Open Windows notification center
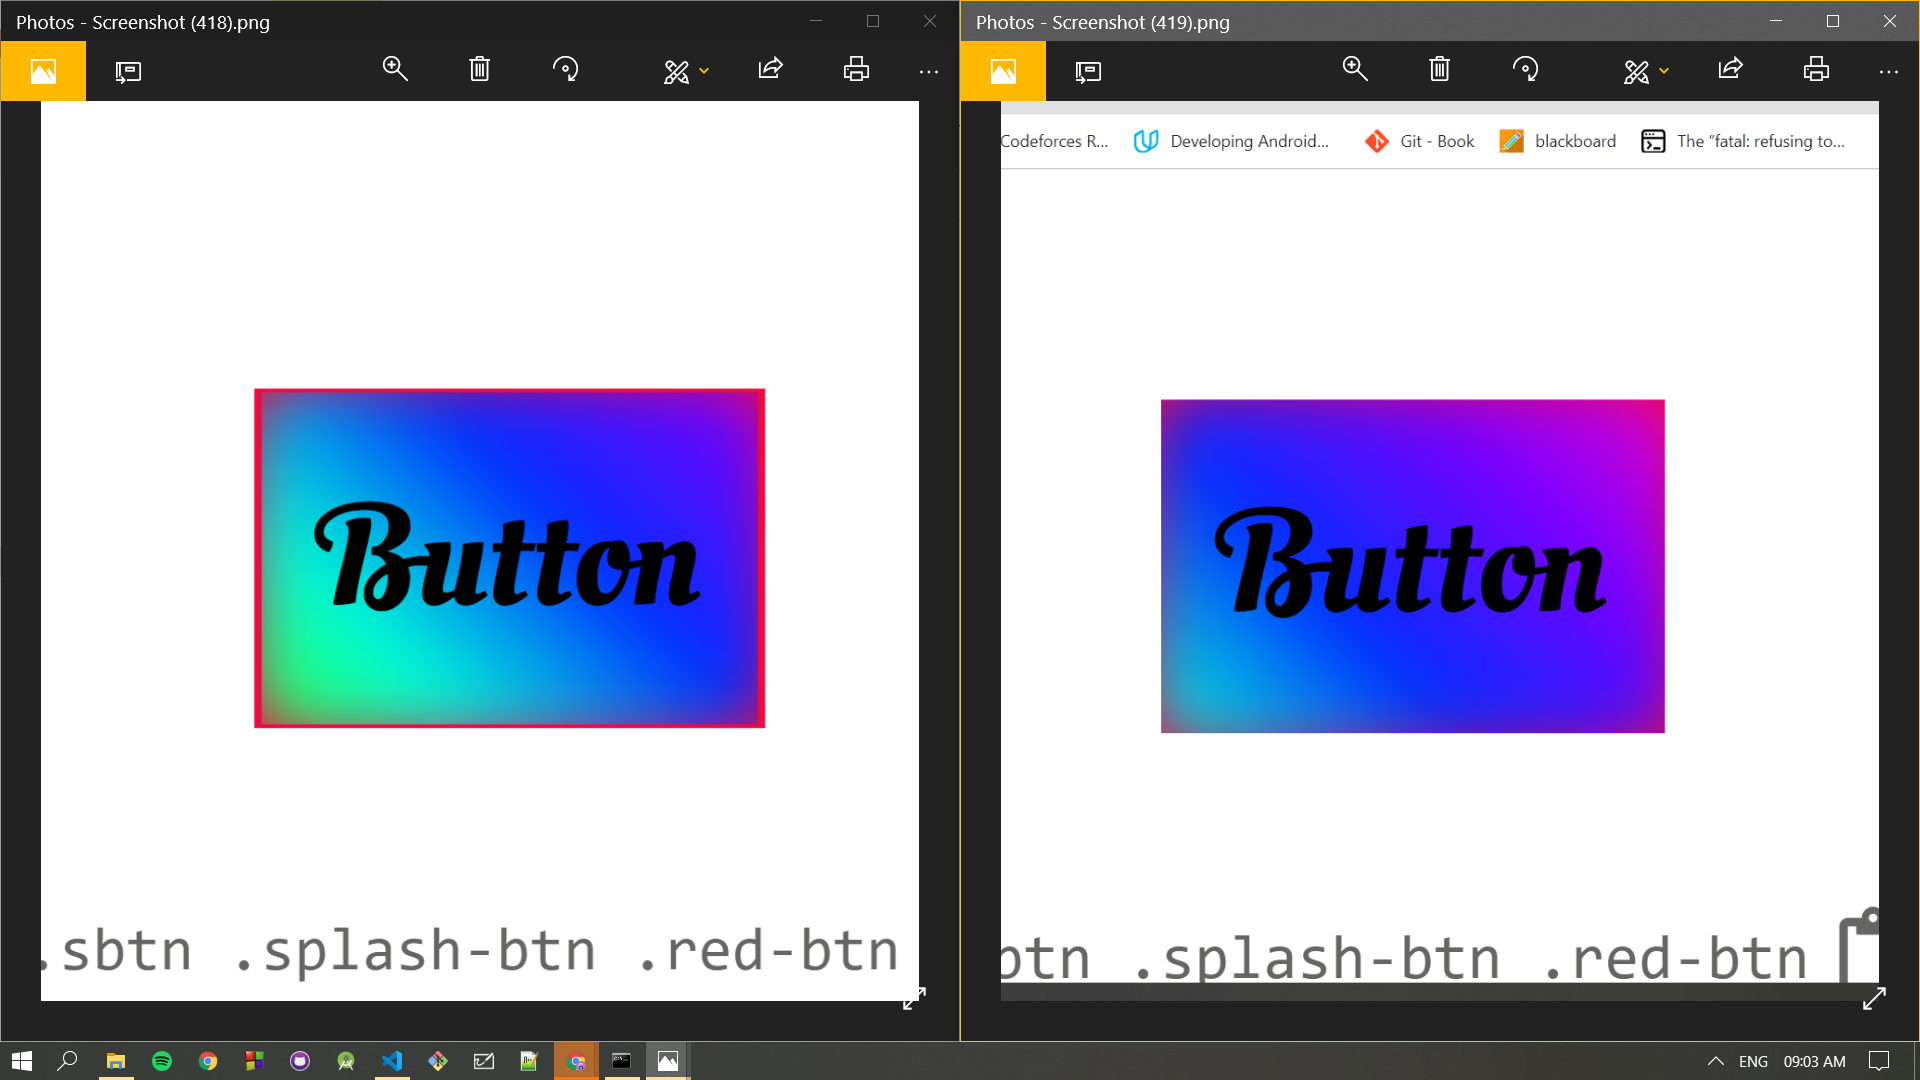Viewport: 1920px width, 1080px height. (x=1879, y=1061)
